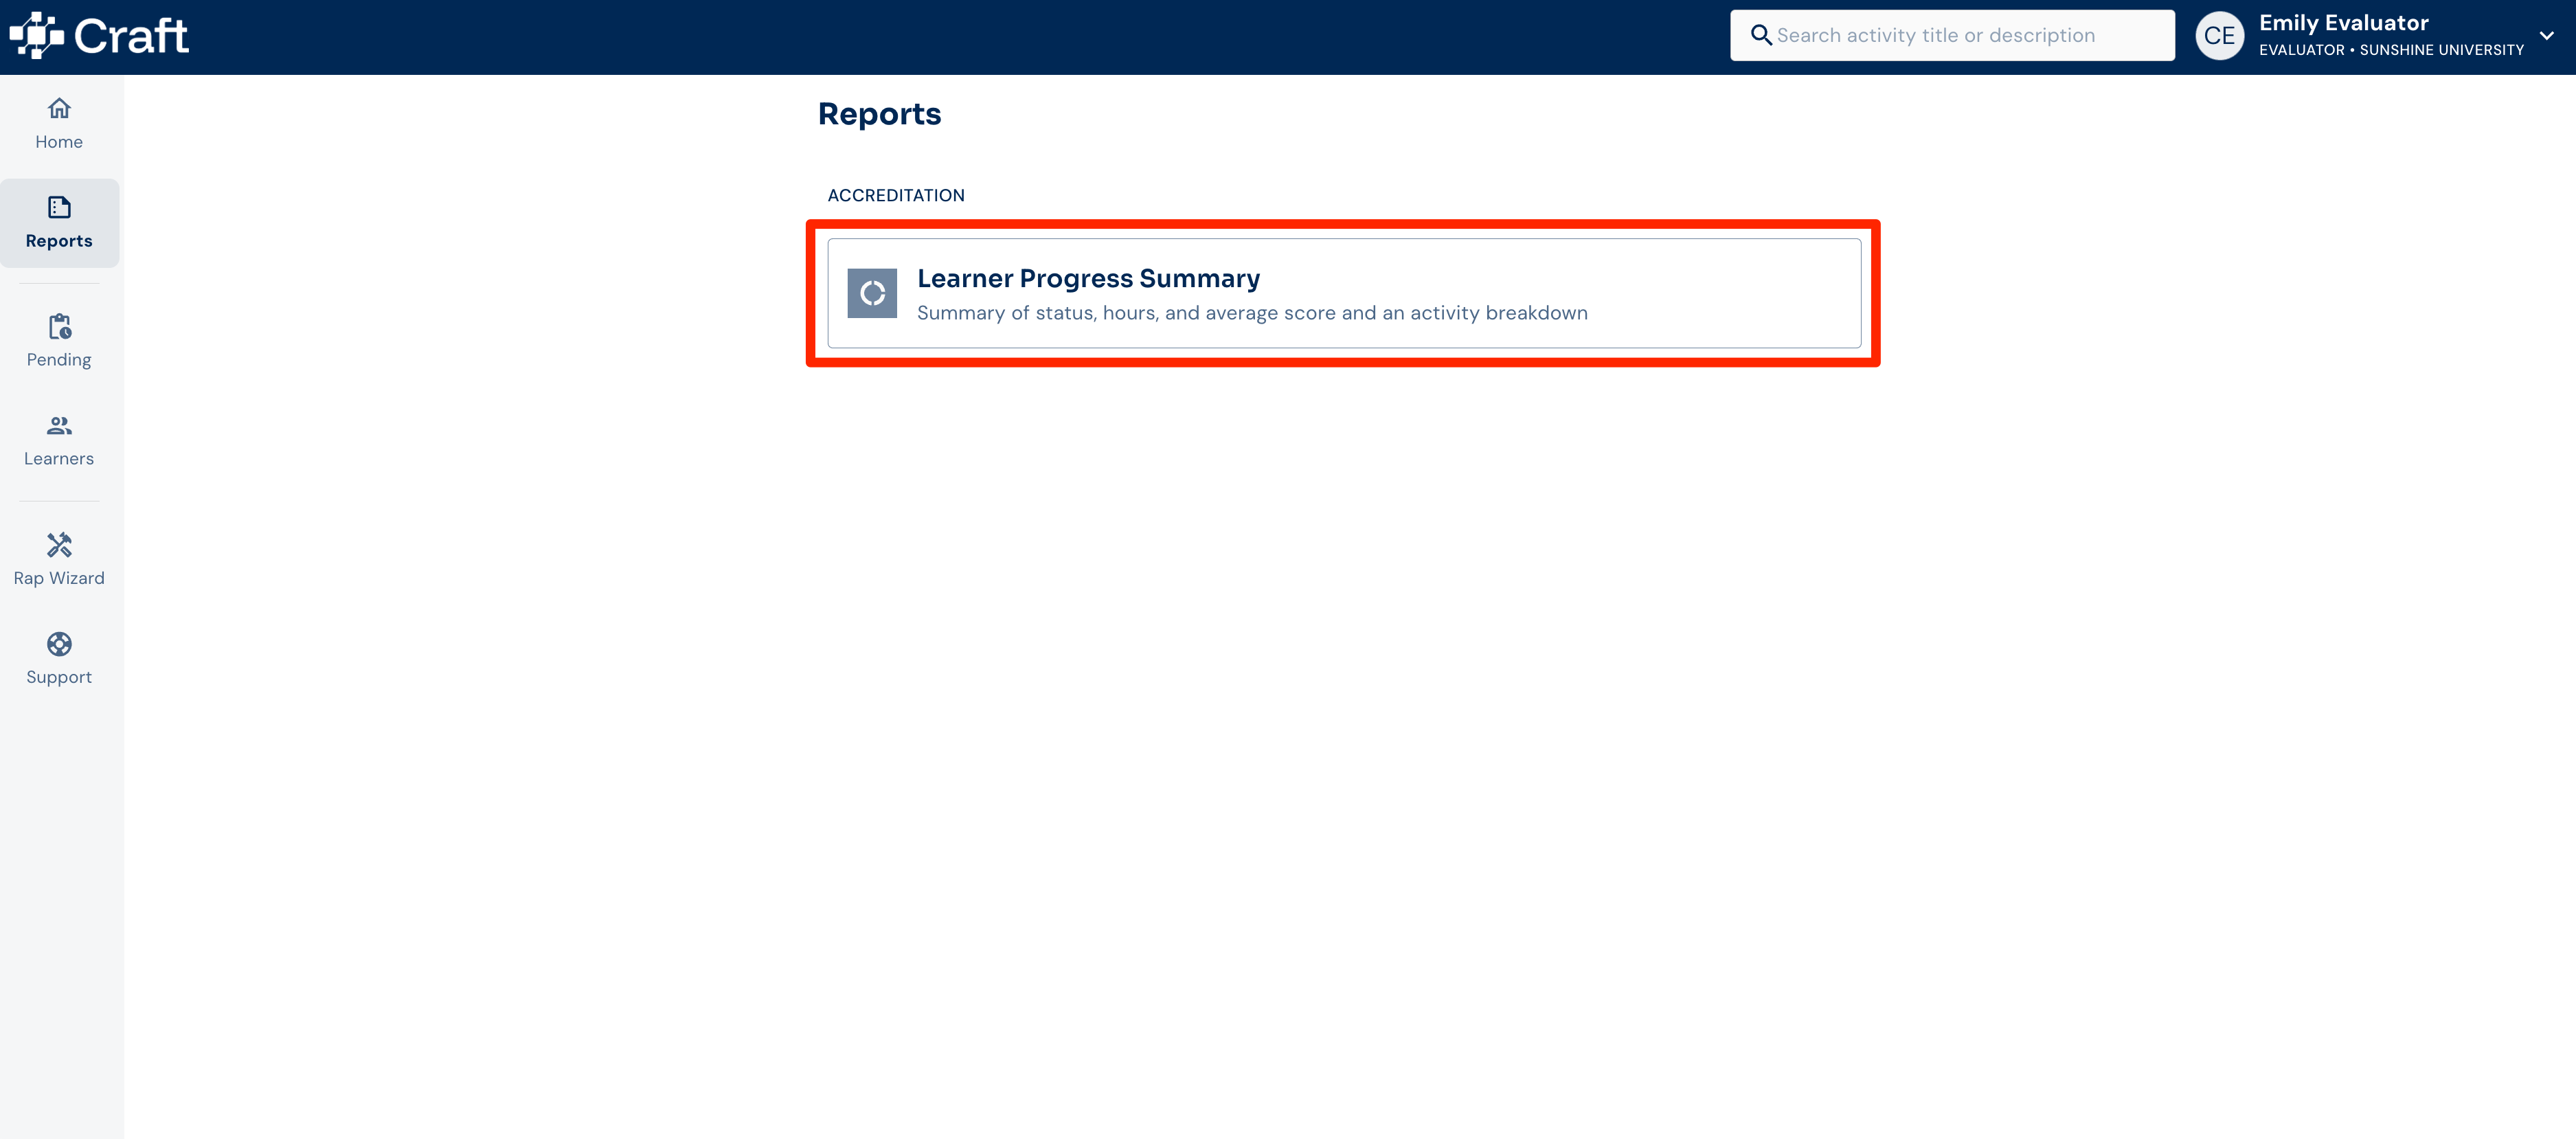This screenshot has height=1139, width=2576.
Task: Click the Learner Progress Summary circular report icon
Action: 872,293
